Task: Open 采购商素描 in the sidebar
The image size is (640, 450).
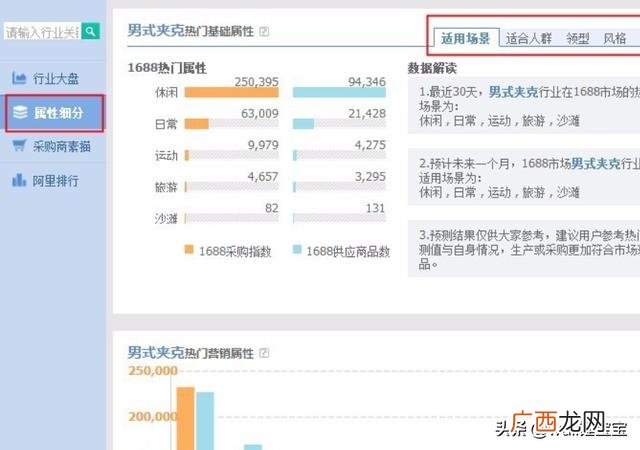Action: click(x=53, y=146)
